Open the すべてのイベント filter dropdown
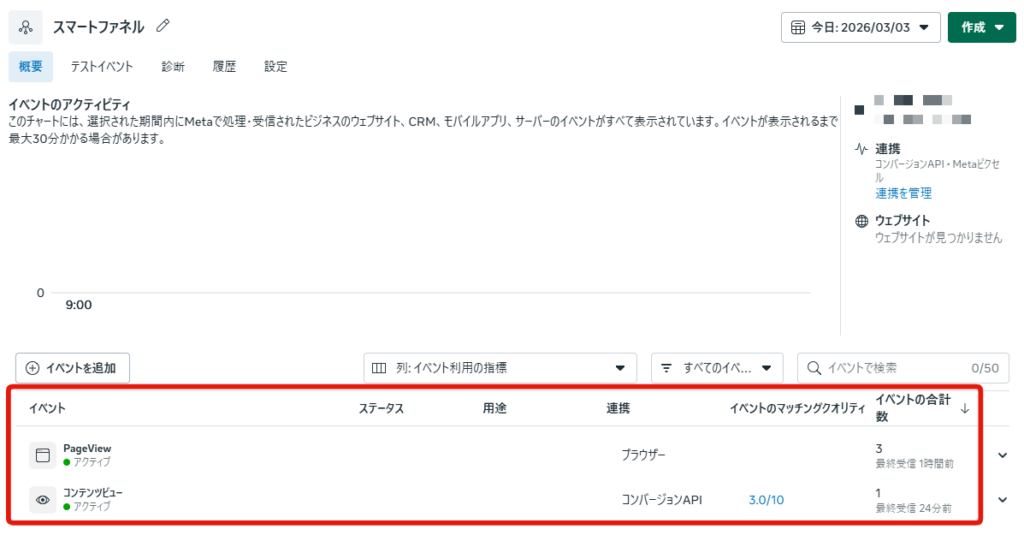The height and width of the screenshot is (535, 1024). tap(716, 368)
